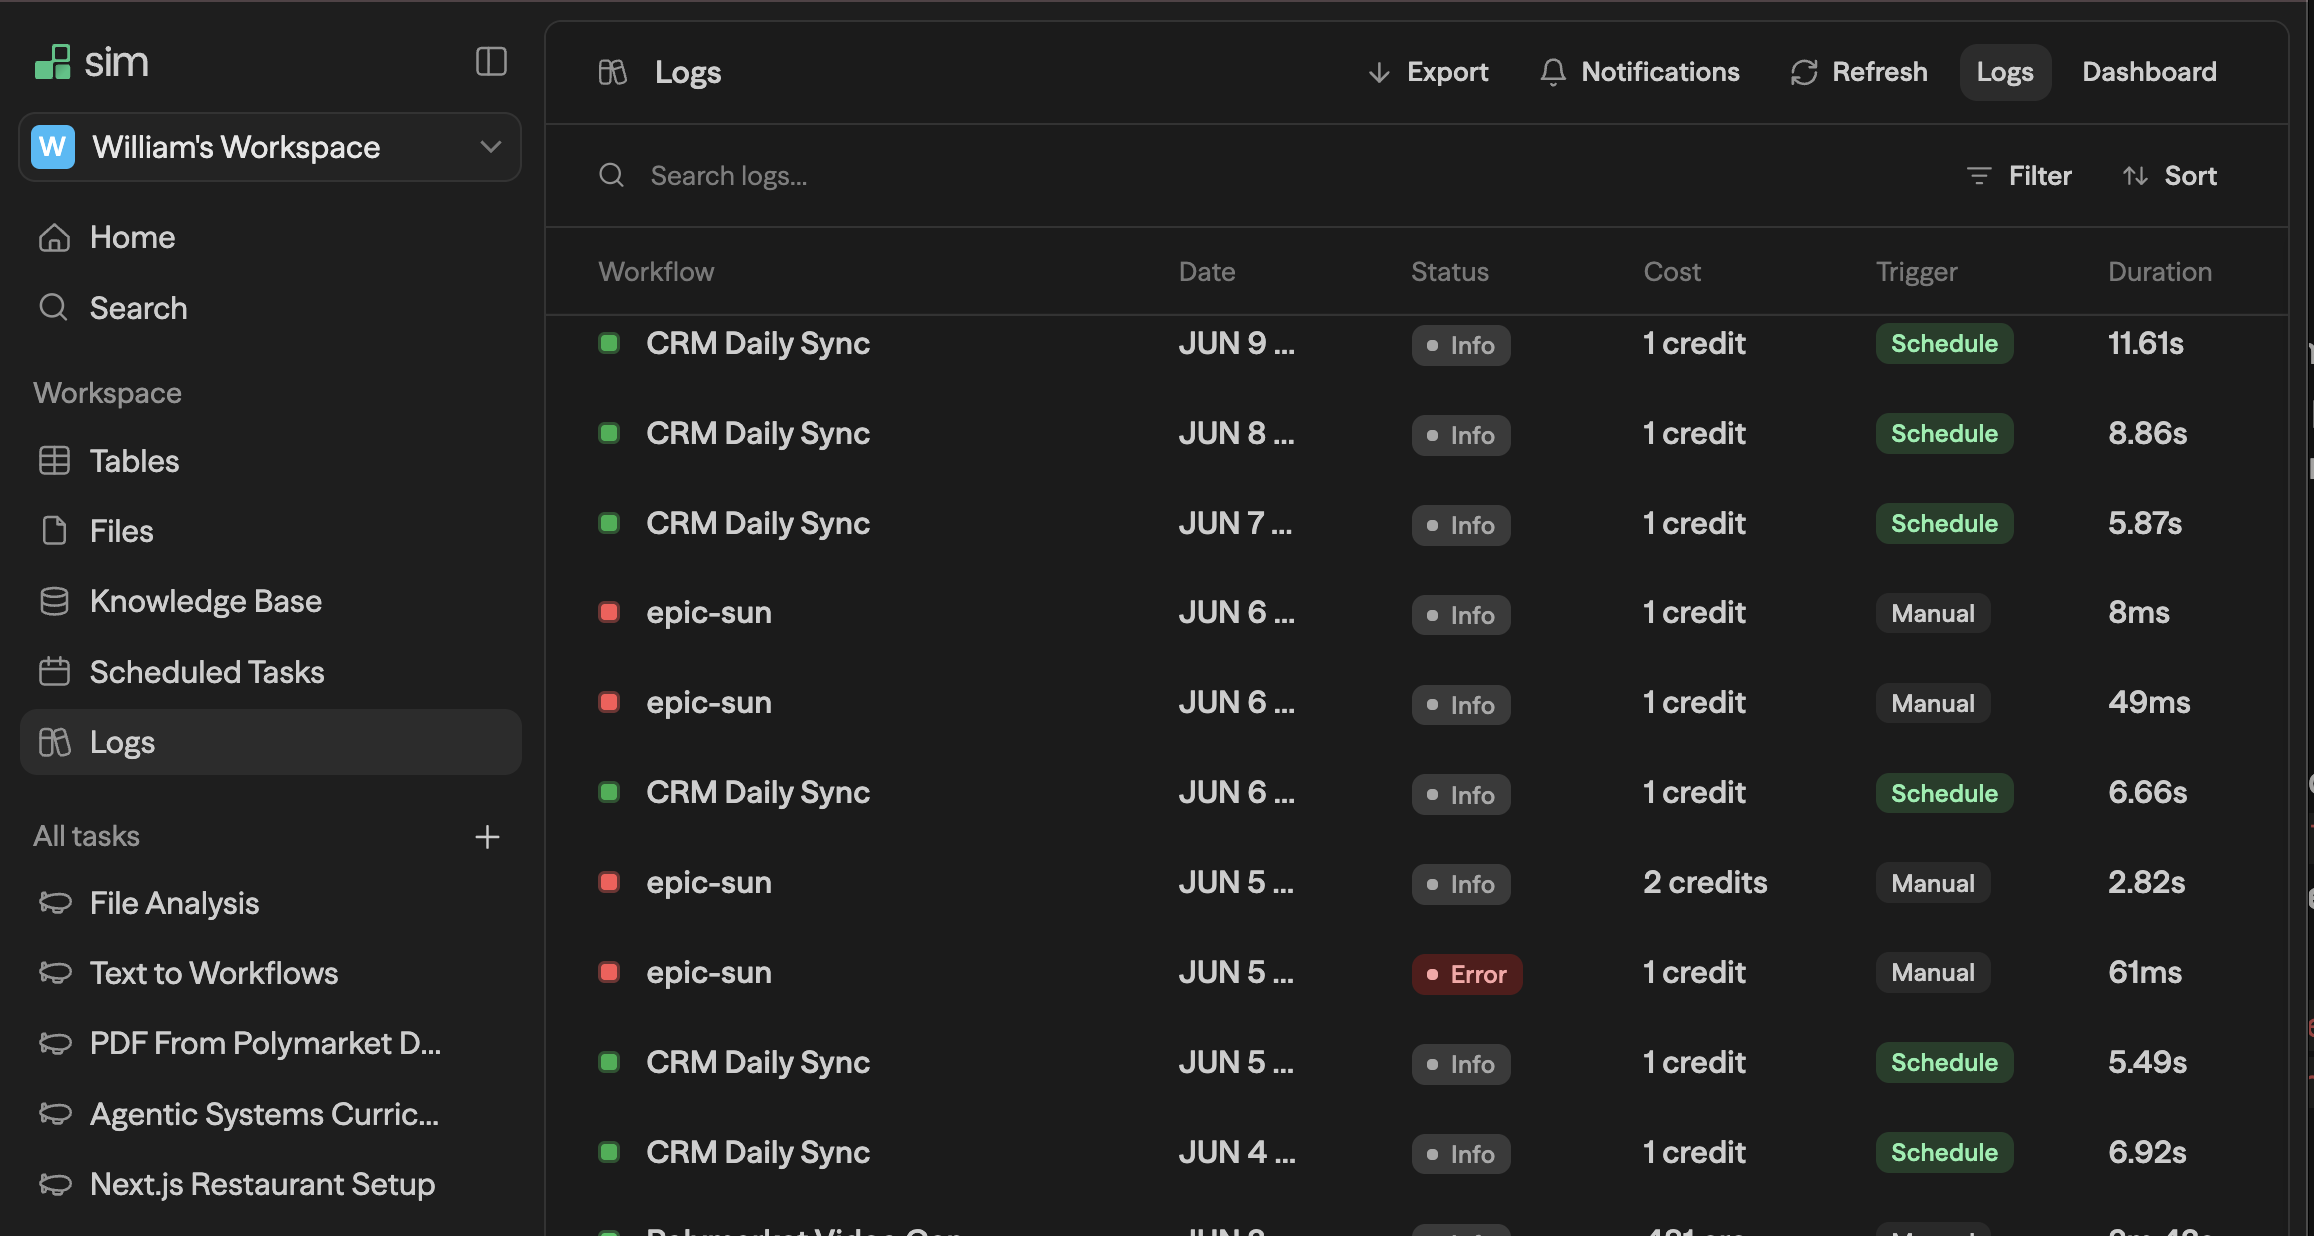Image resolution: width=2314 pixels, height=1236 pixels.
Task: Click the Tables grid icon
Action: pos(54,461)
